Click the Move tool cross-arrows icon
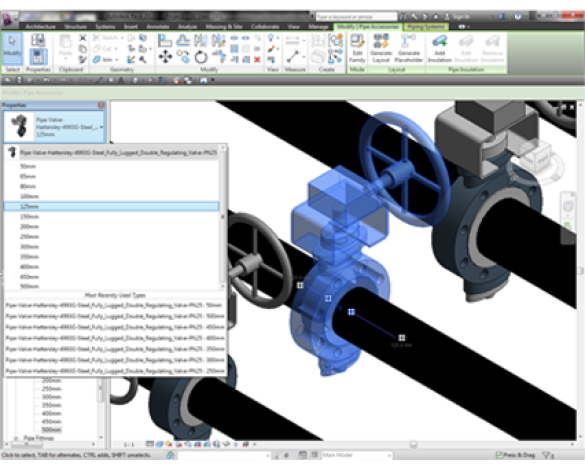Viewport: 585px width, 471px height. point(165,57)
